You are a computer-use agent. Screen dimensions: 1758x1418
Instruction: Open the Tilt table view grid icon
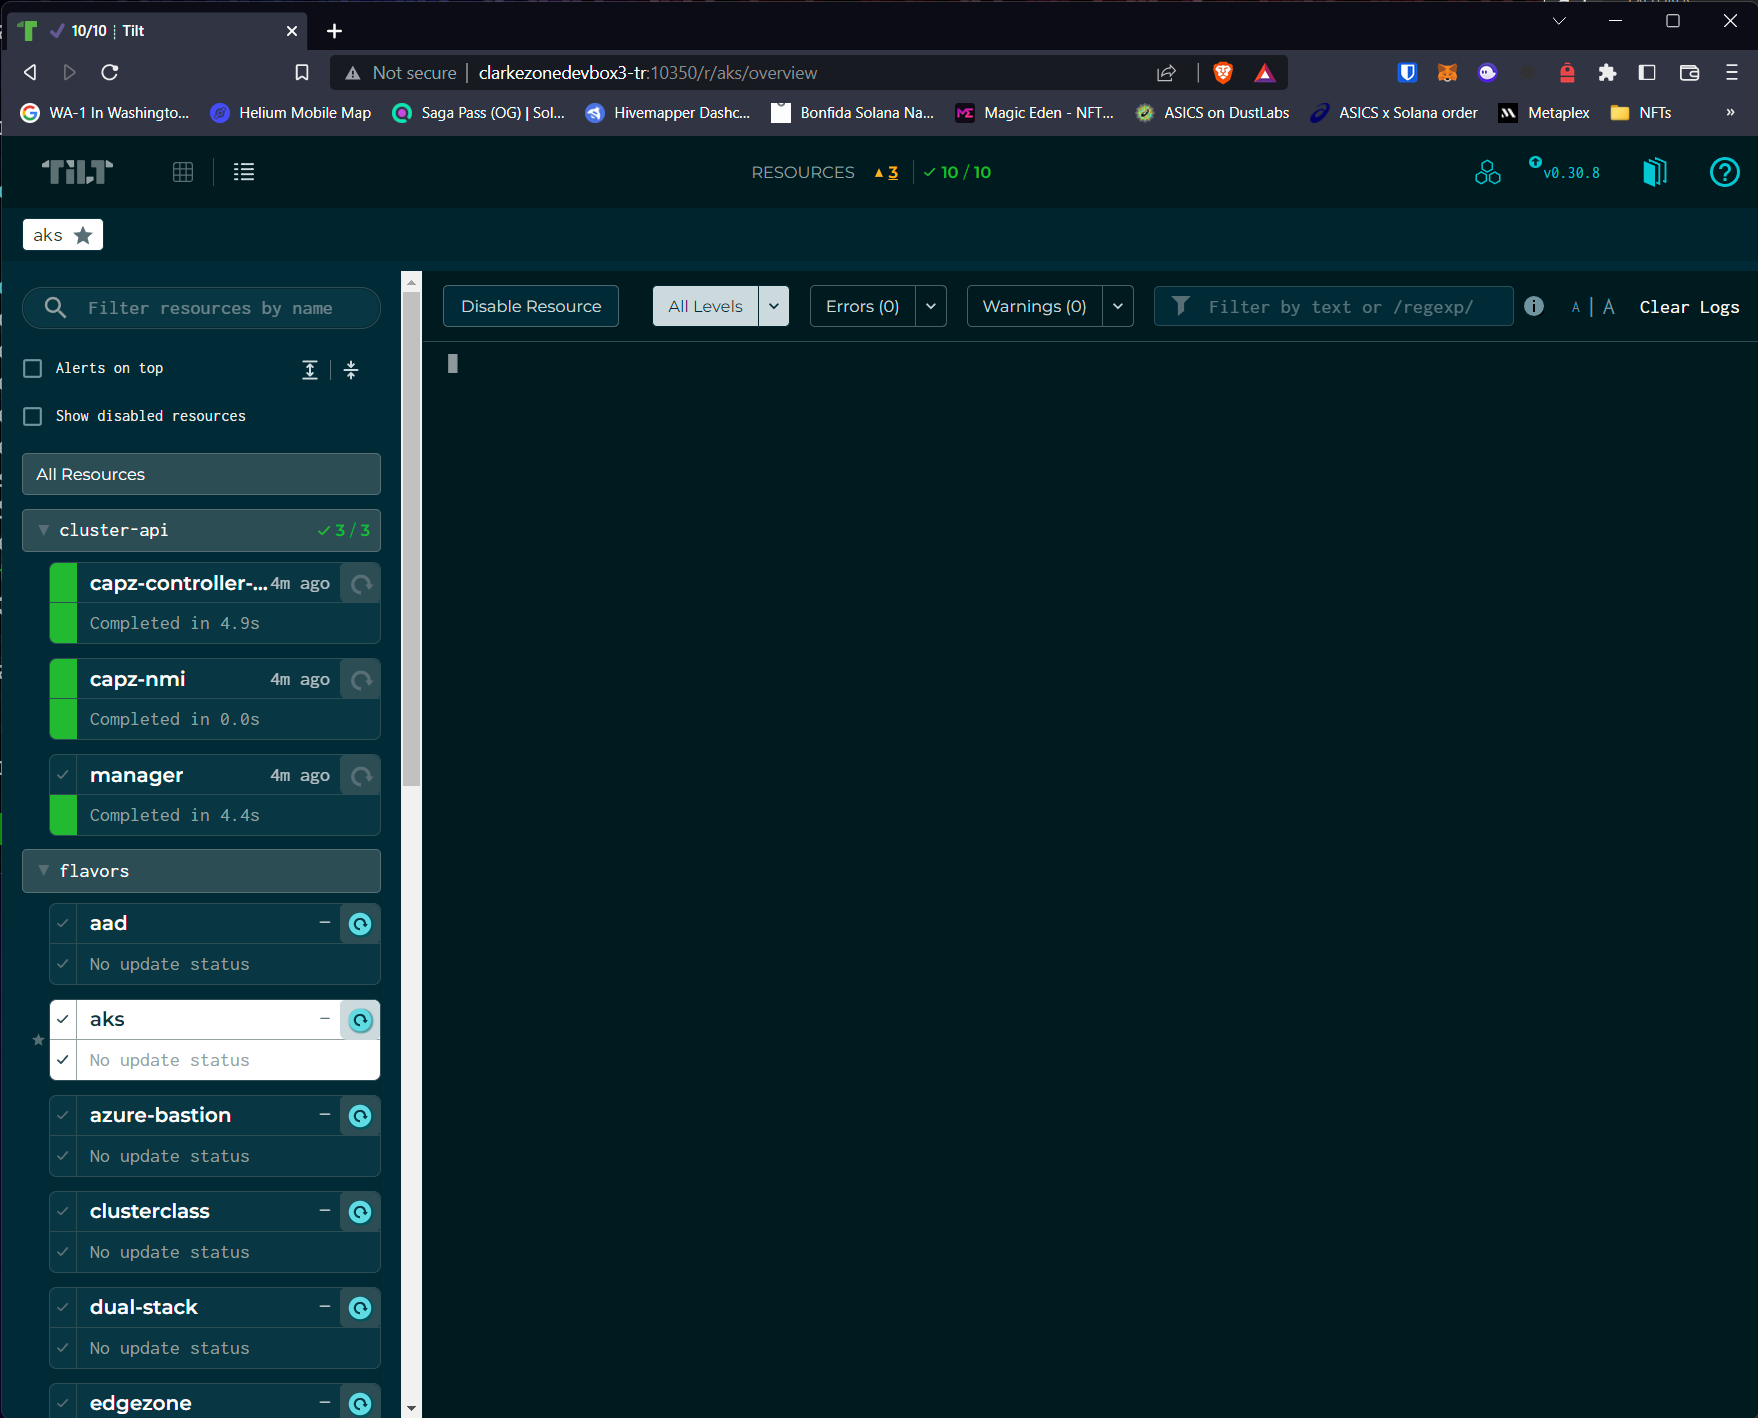[183, 172]
